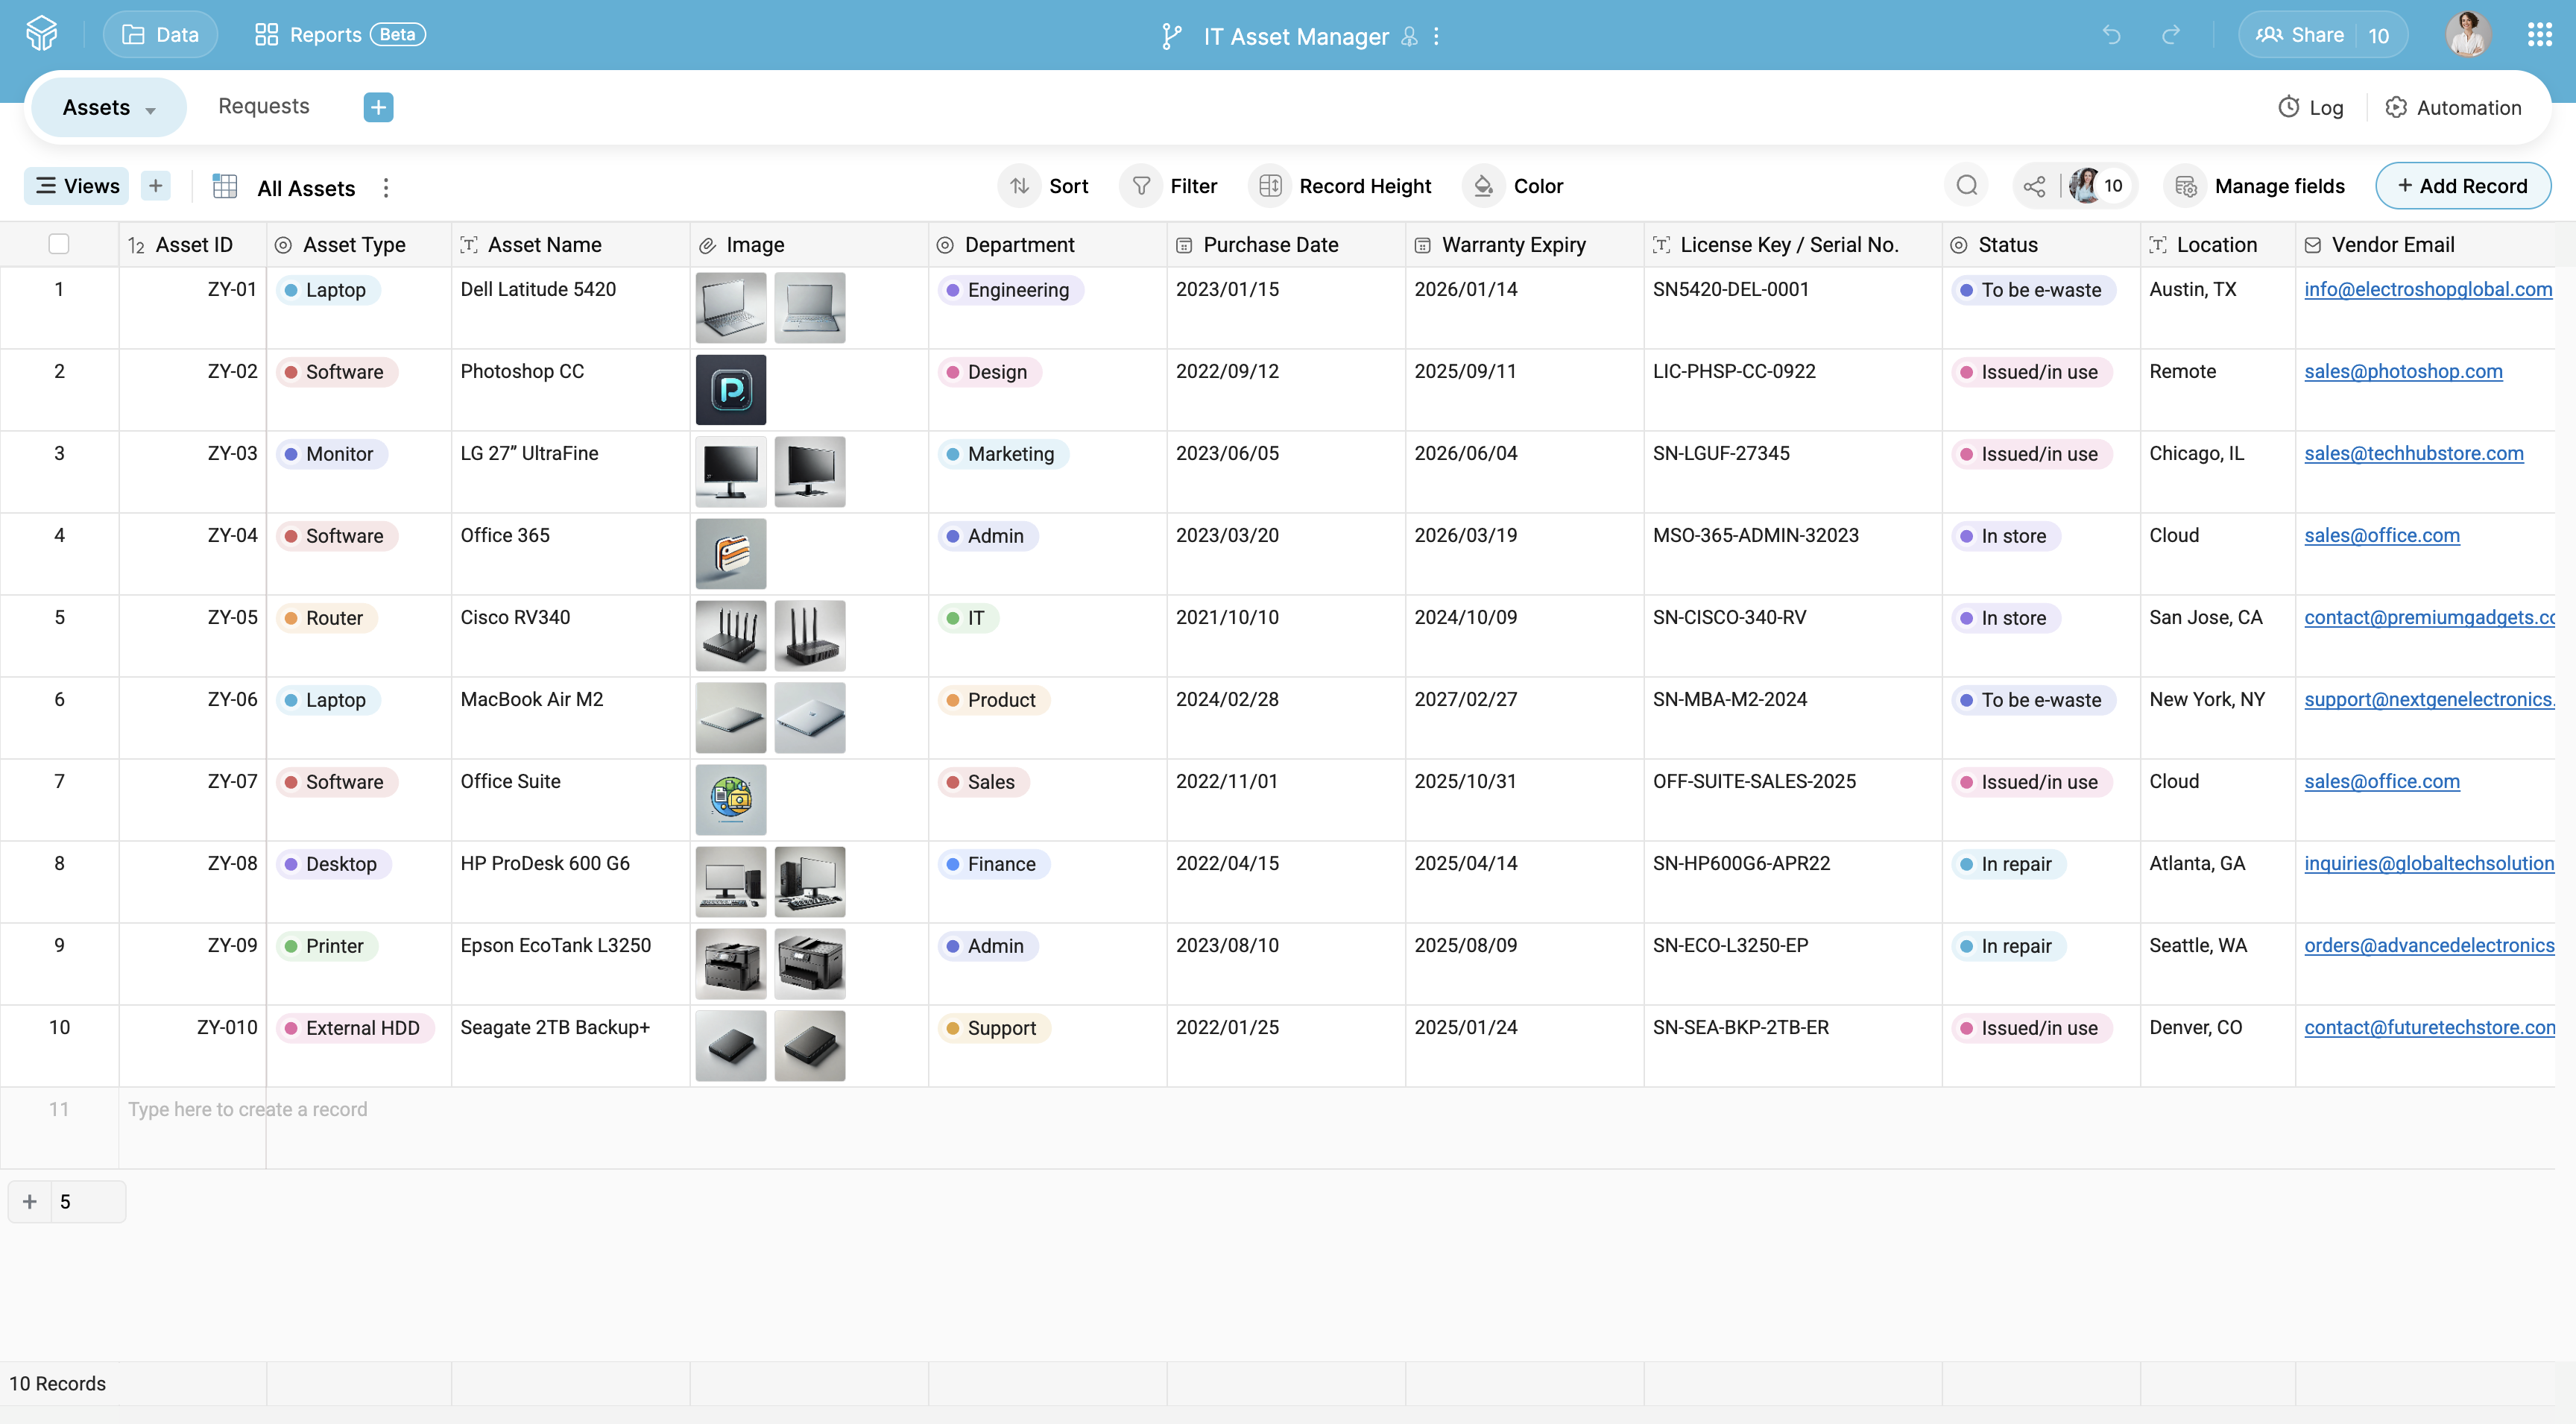Click the workspace logo top left
Screen dimensions: 2576x1424
40,33
